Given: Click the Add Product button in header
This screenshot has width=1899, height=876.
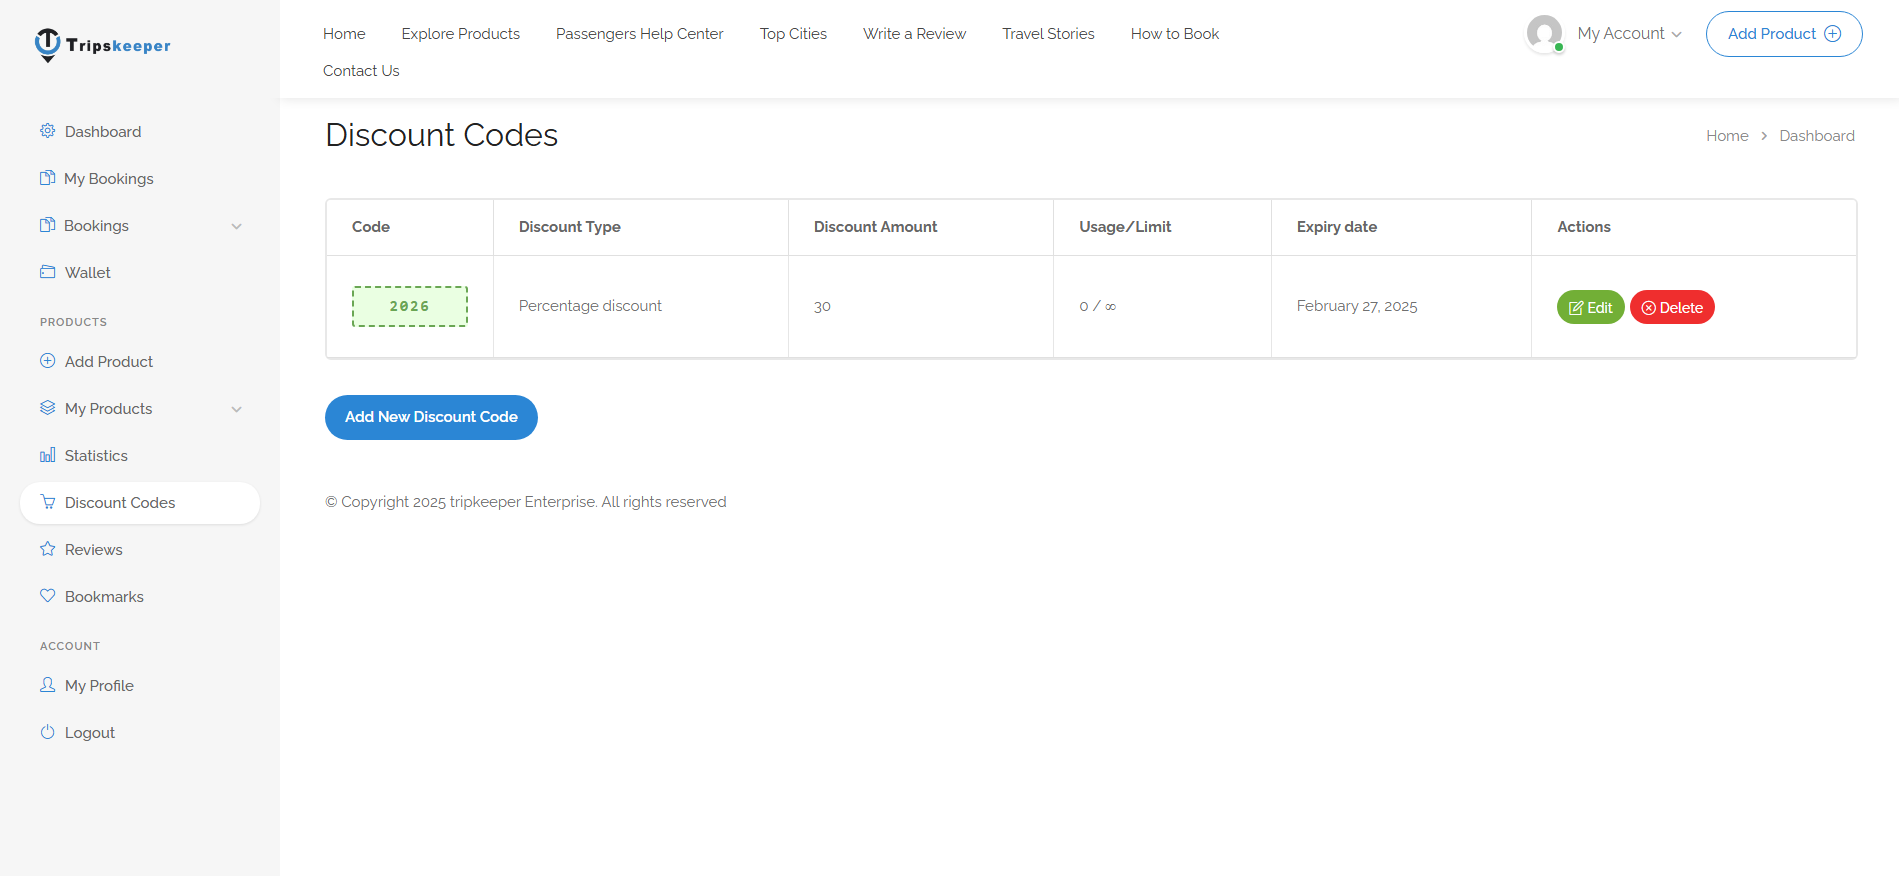Looking at the screenshot, I should tap(1783, 34).
